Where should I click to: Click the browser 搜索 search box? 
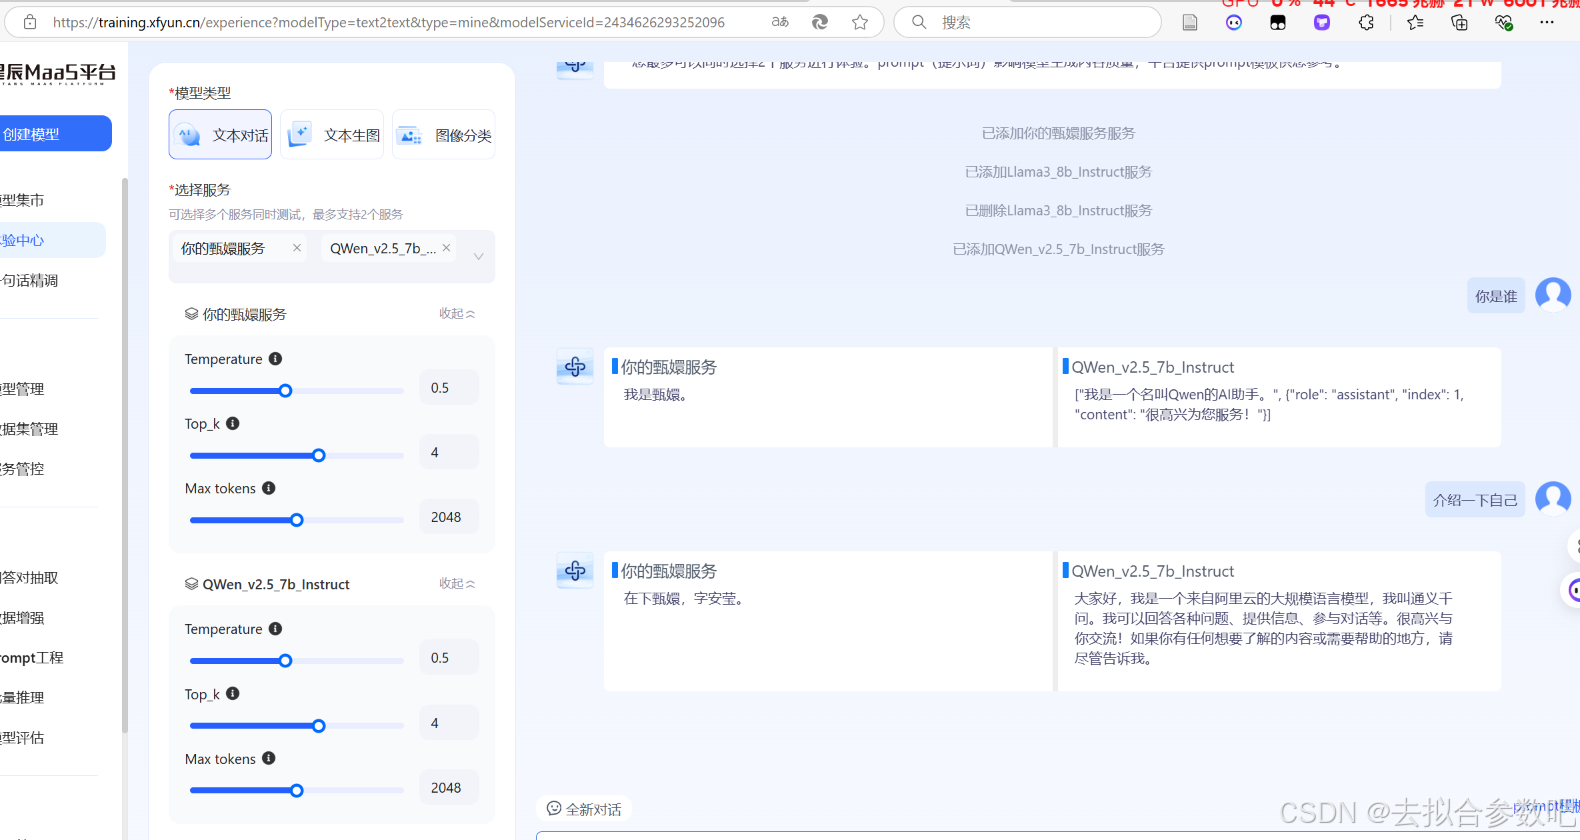pyautogui.click(x=1027, y=22)
